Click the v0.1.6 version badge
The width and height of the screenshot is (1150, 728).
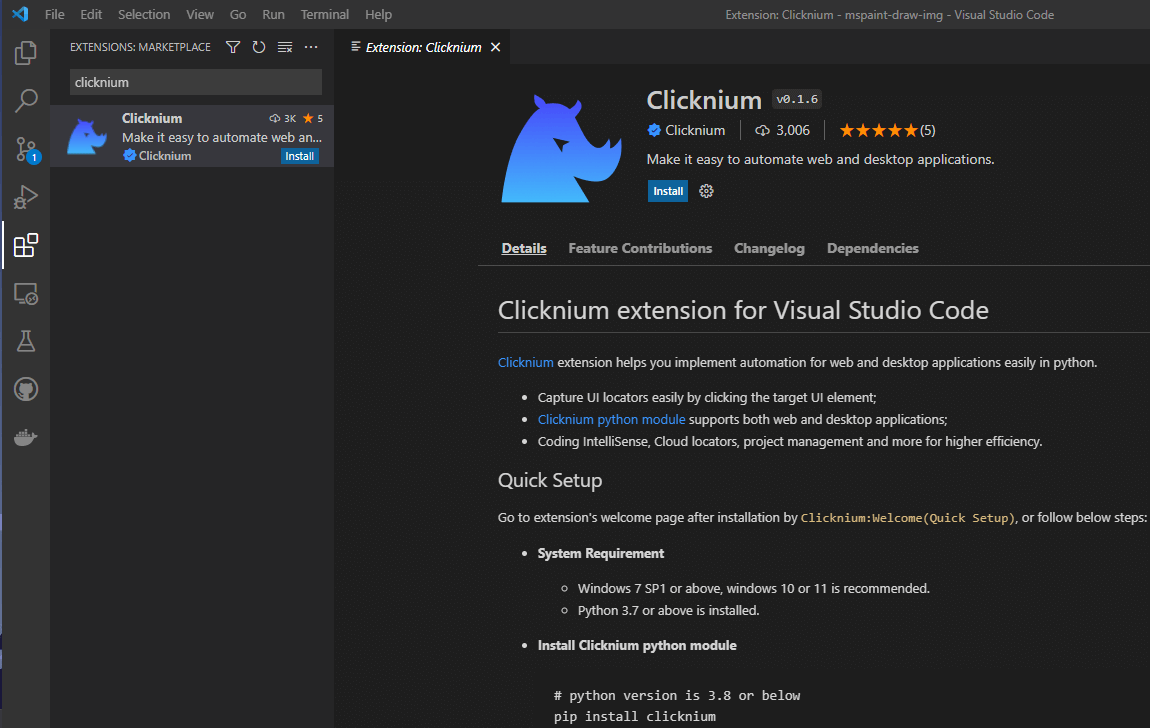point(796,99)
